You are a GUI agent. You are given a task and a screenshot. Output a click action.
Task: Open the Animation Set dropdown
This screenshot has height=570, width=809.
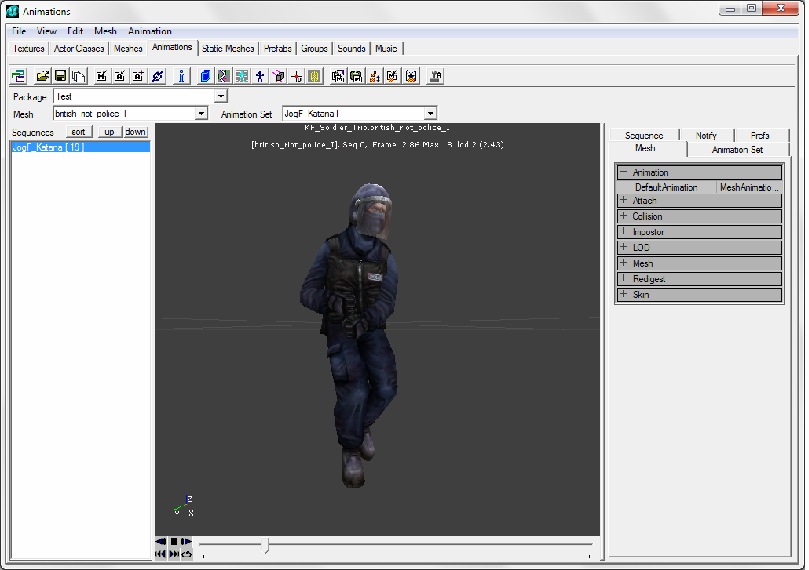coord(430,114)
